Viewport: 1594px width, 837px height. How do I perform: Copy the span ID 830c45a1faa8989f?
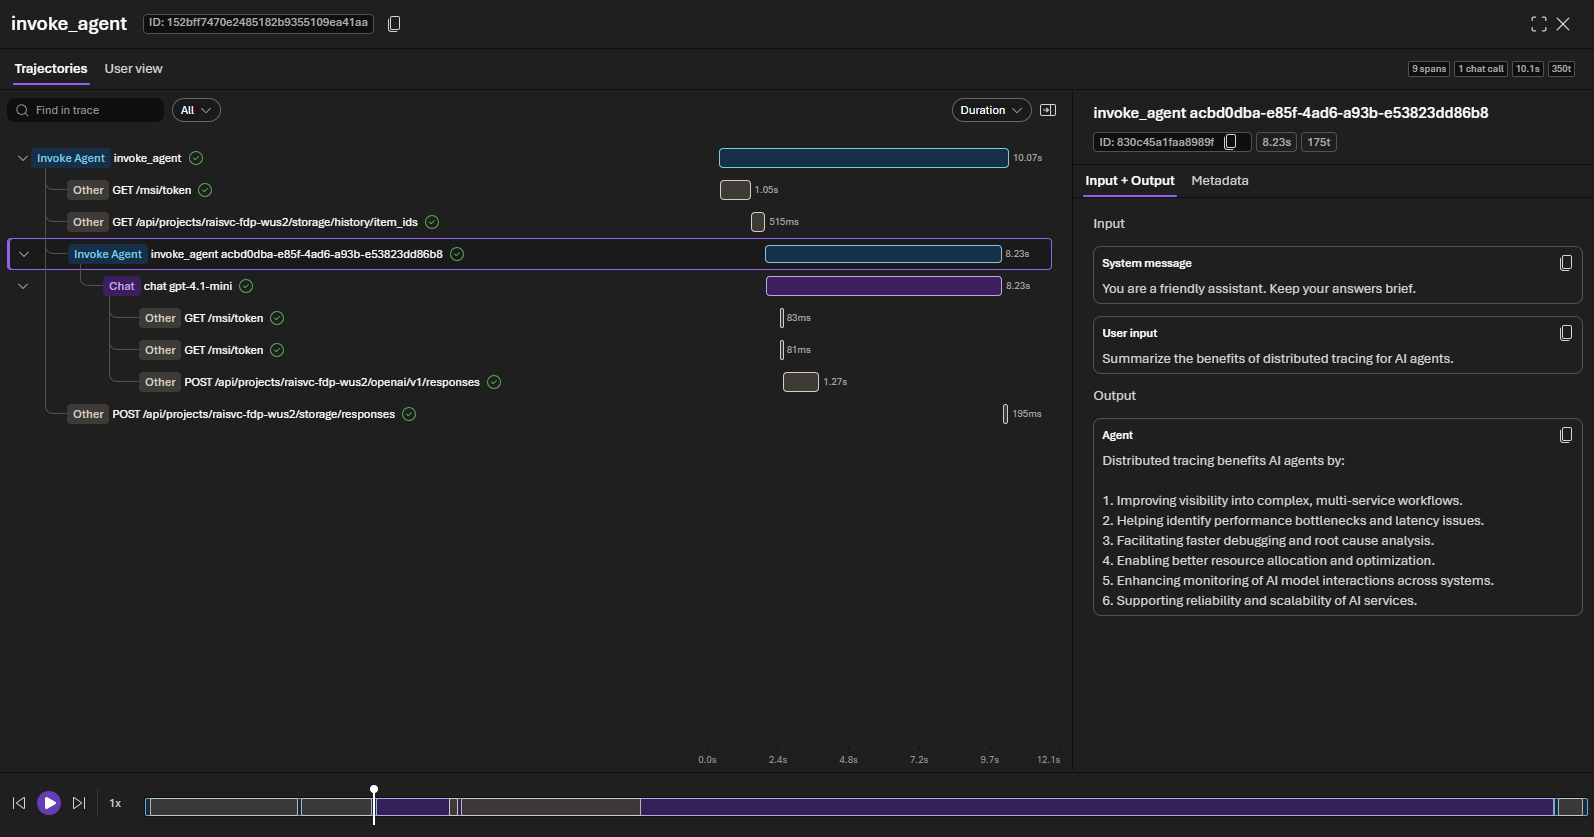pos(1231,142)
